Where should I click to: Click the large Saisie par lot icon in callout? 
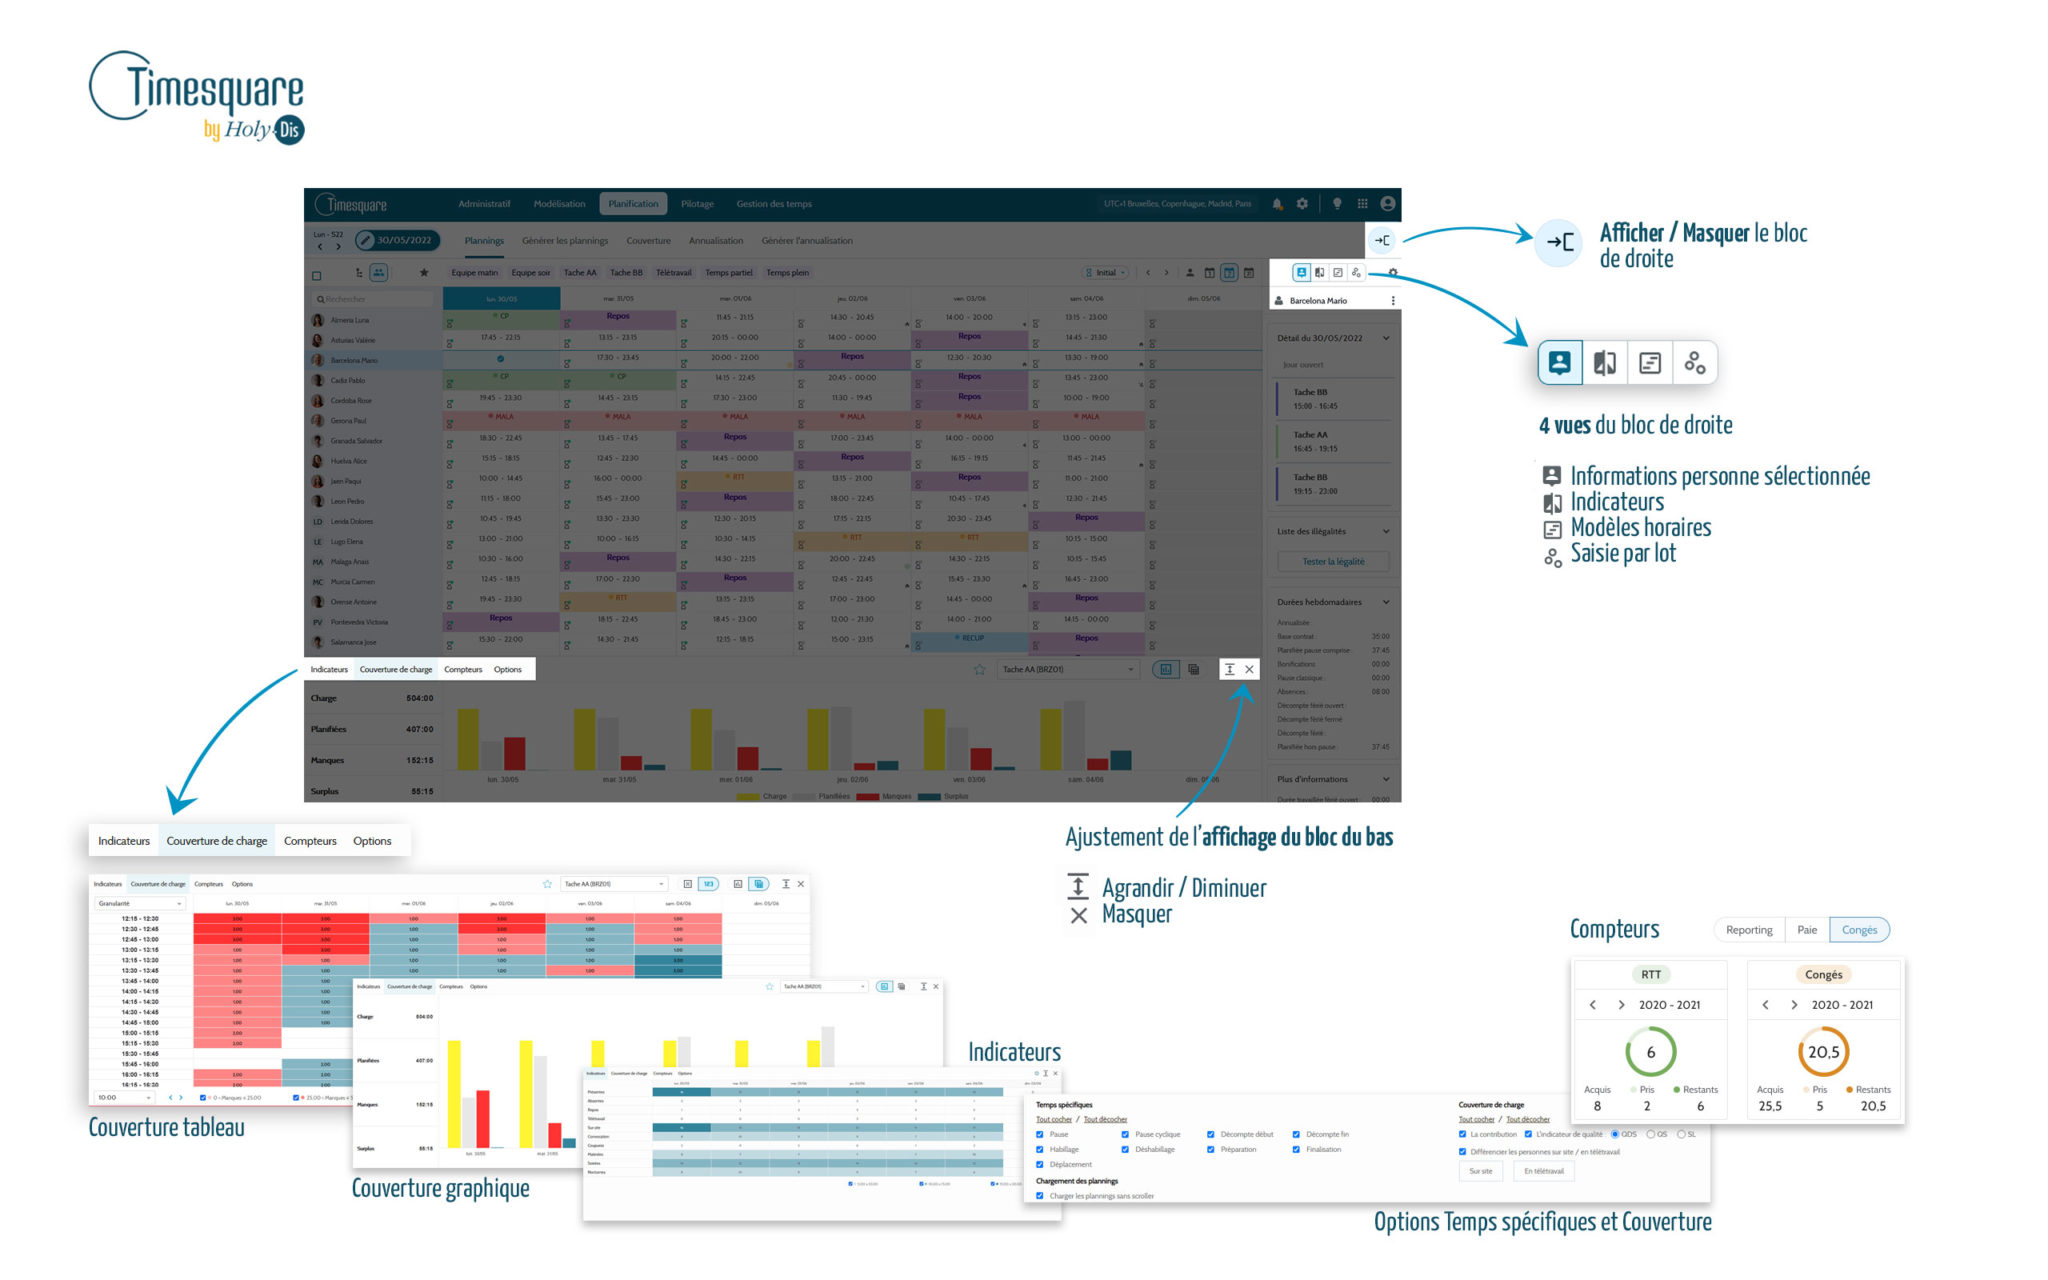tap(1695, 363)
